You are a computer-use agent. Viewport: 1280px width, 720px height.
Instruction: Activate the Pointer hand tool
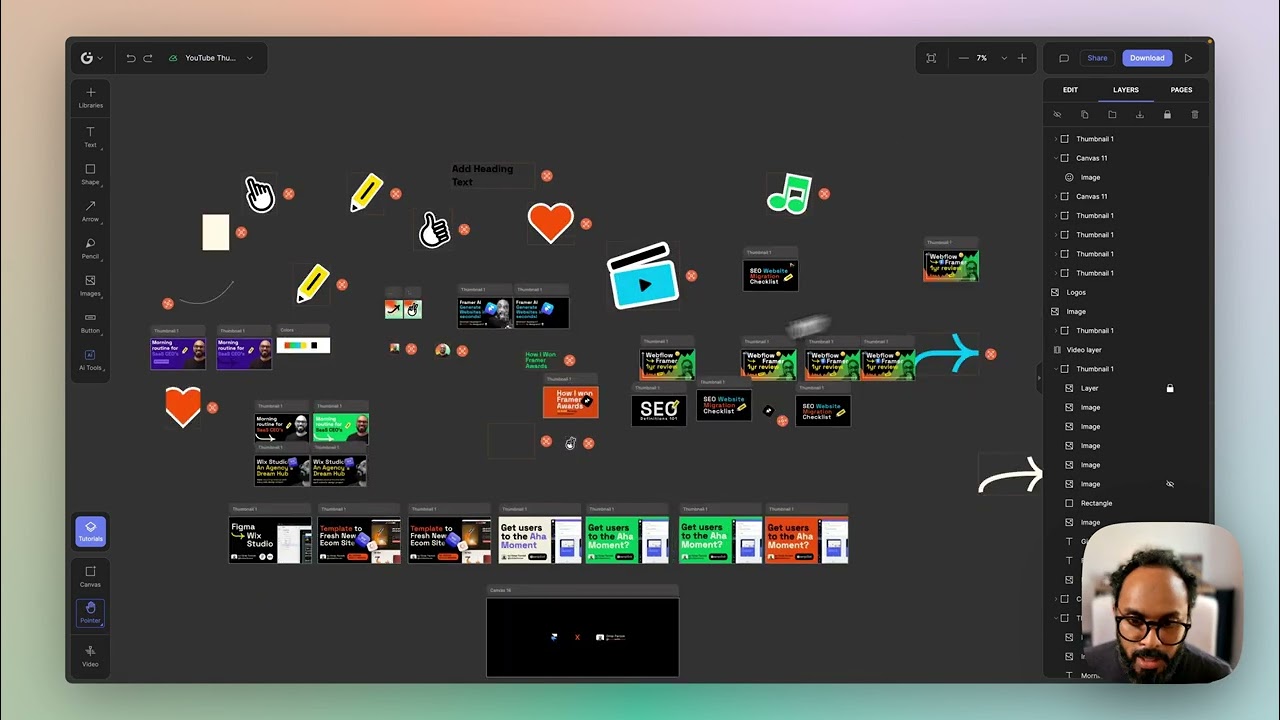coord(90,612)
